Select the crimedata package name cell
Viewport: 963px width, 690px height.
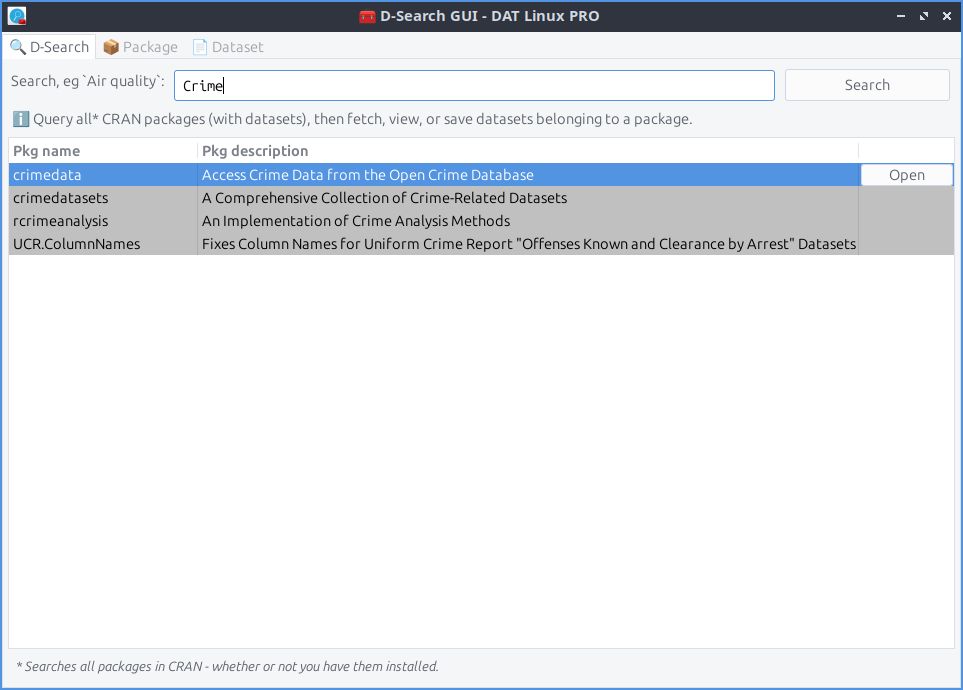47,175
